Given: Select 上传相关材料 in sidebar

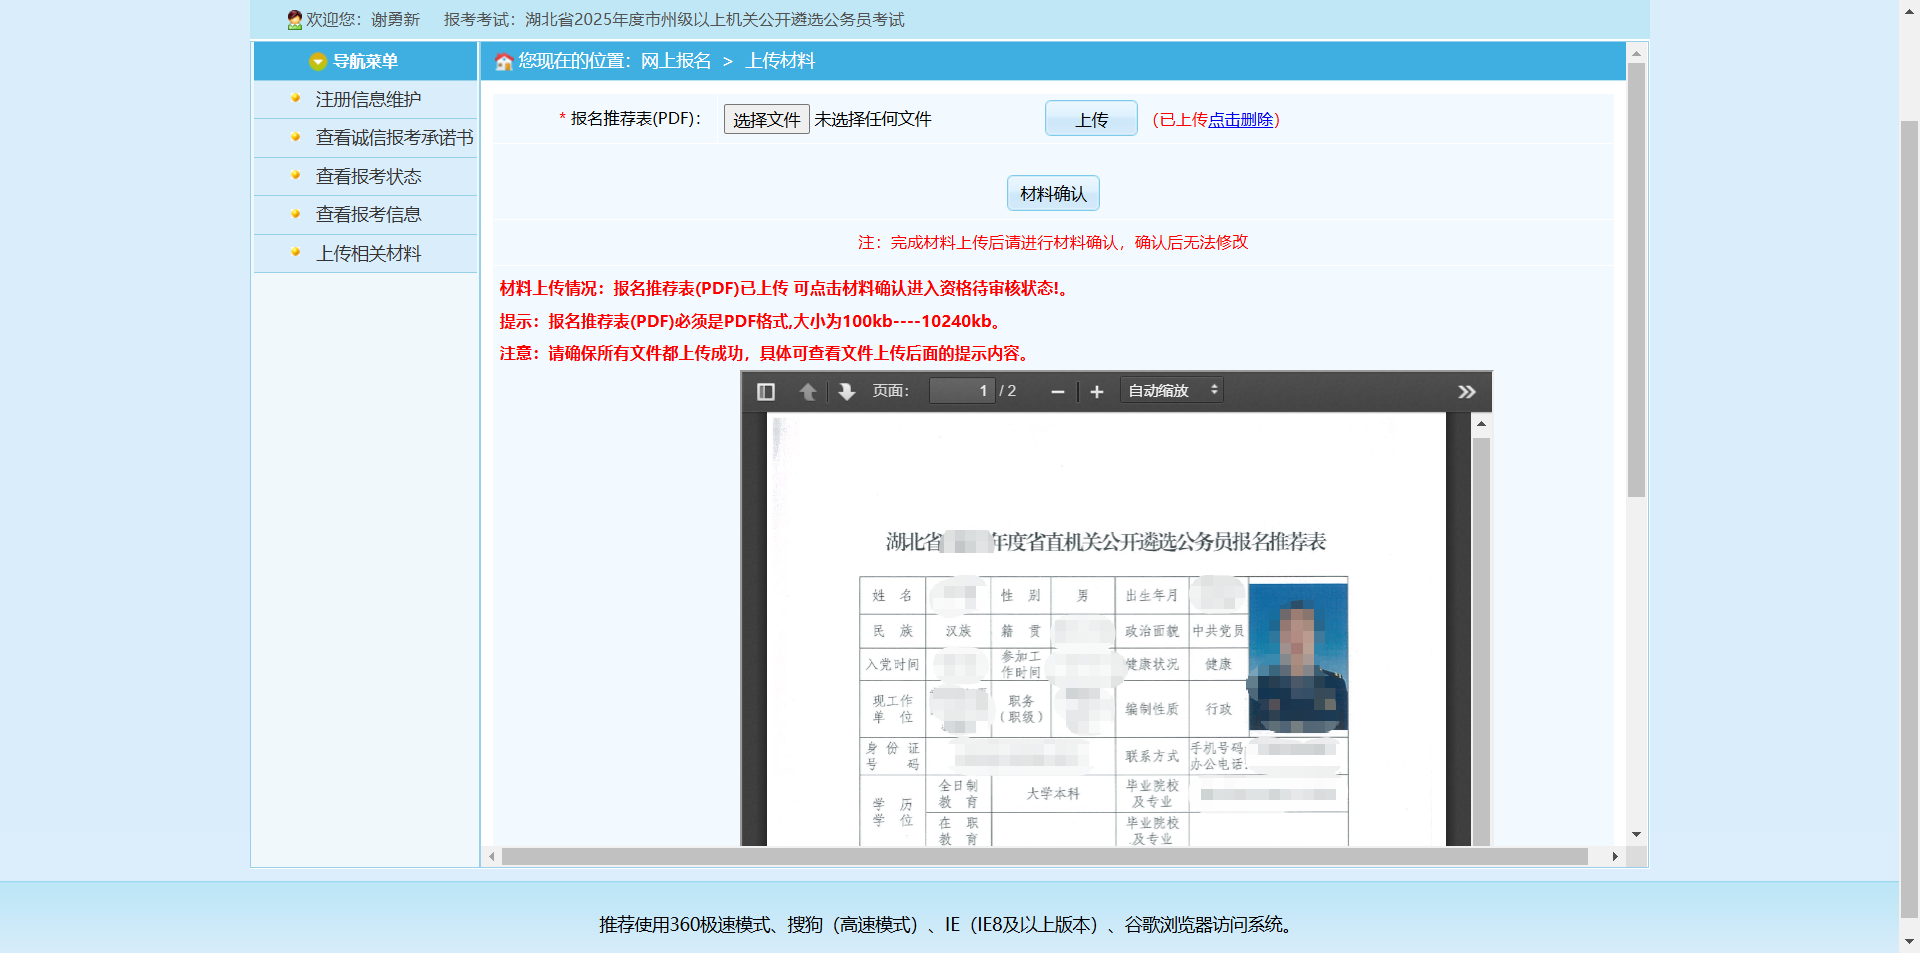Looking at the screenshot, I should [368, 254].
